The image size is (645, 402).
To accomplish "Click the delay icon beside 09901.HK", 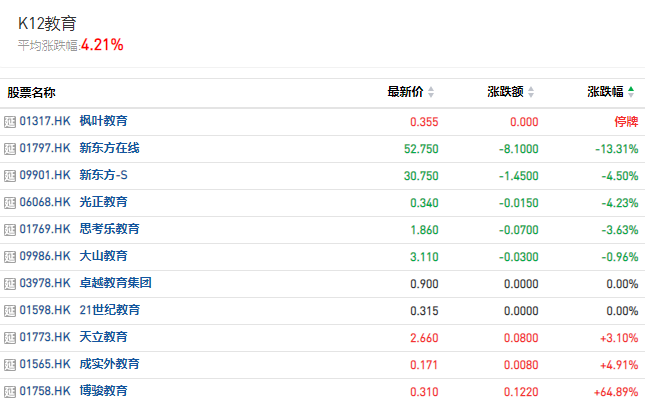I will pyautogui.click(x=10, y=176).
